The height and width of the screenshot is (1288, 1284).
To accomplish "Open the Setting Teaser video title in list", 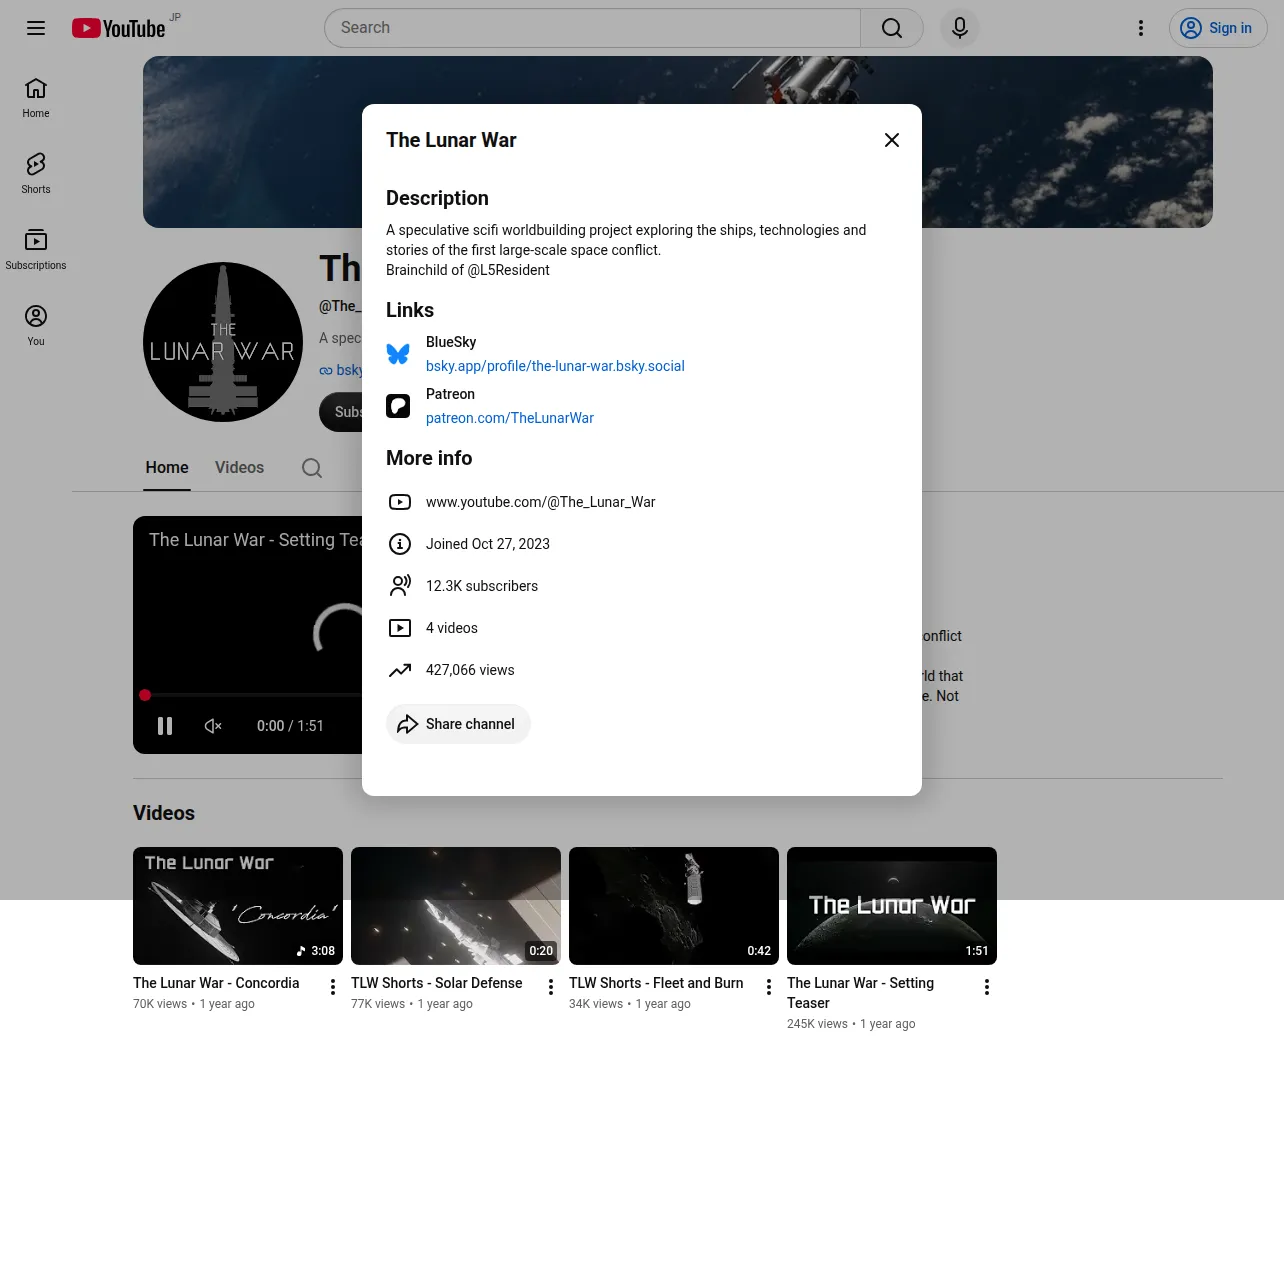I will (x=860, y=993).
